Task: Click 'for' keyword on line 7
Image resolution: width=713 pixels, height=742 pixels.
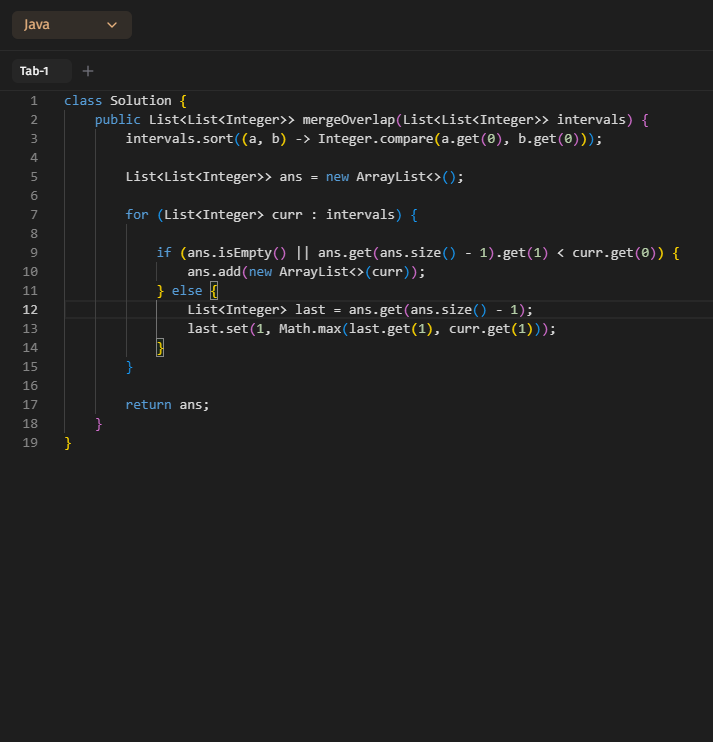Action: [x=137, y=215]
